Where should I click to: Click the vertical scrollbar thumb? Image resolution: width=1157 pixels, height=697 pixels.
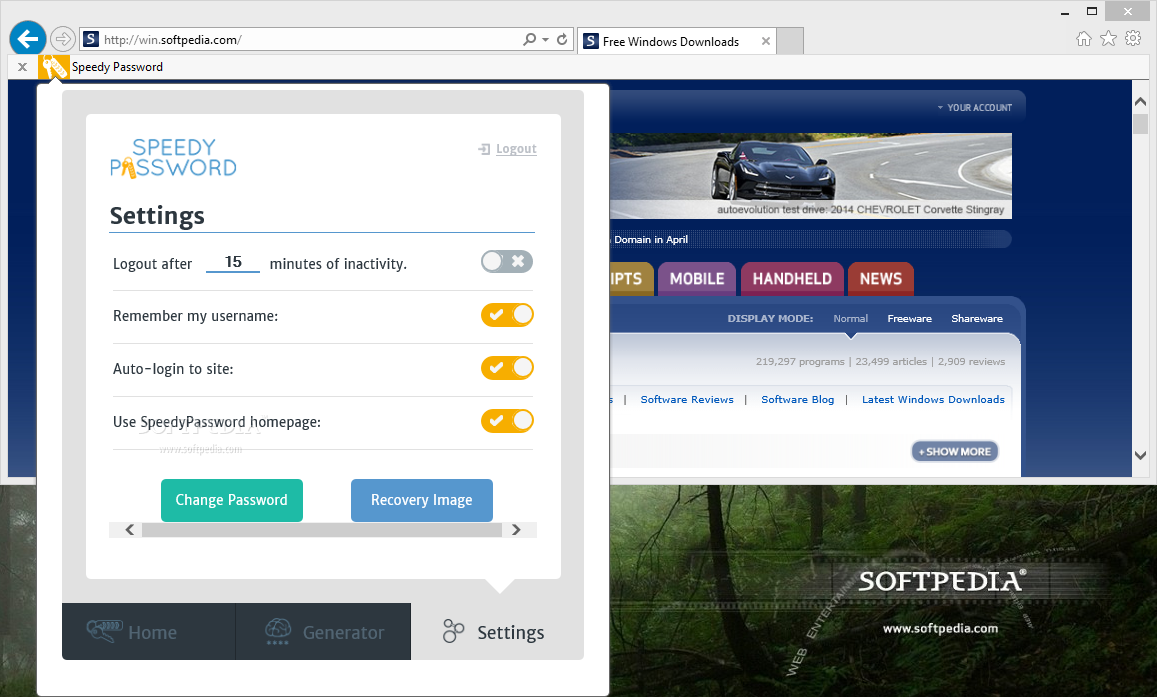pos(1140,123)
